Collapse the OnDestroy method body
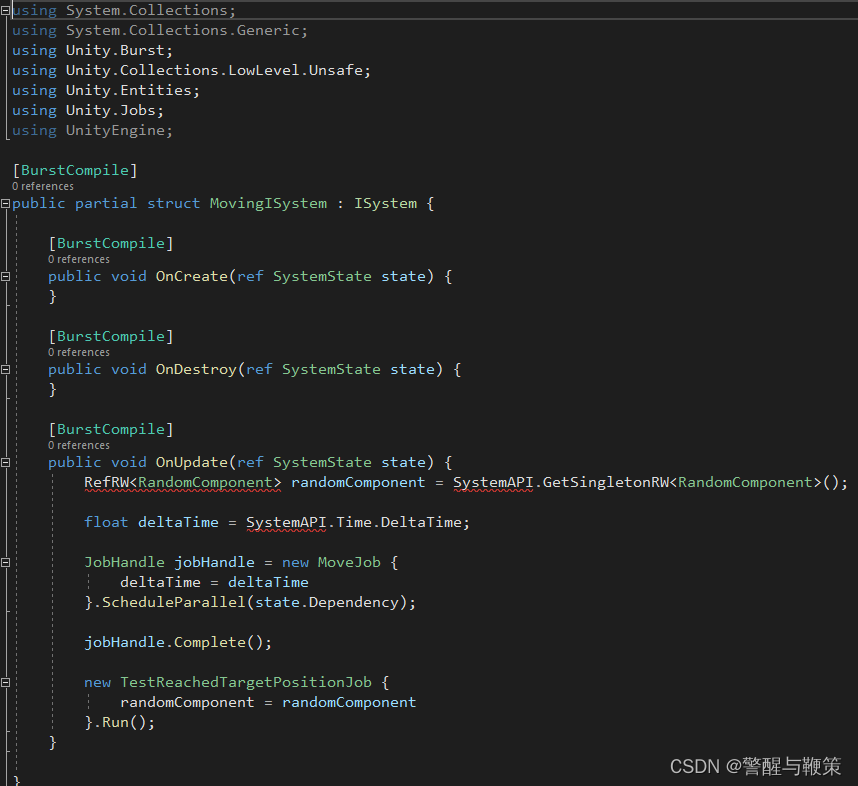The image size is (858, 786). [4, 369]
